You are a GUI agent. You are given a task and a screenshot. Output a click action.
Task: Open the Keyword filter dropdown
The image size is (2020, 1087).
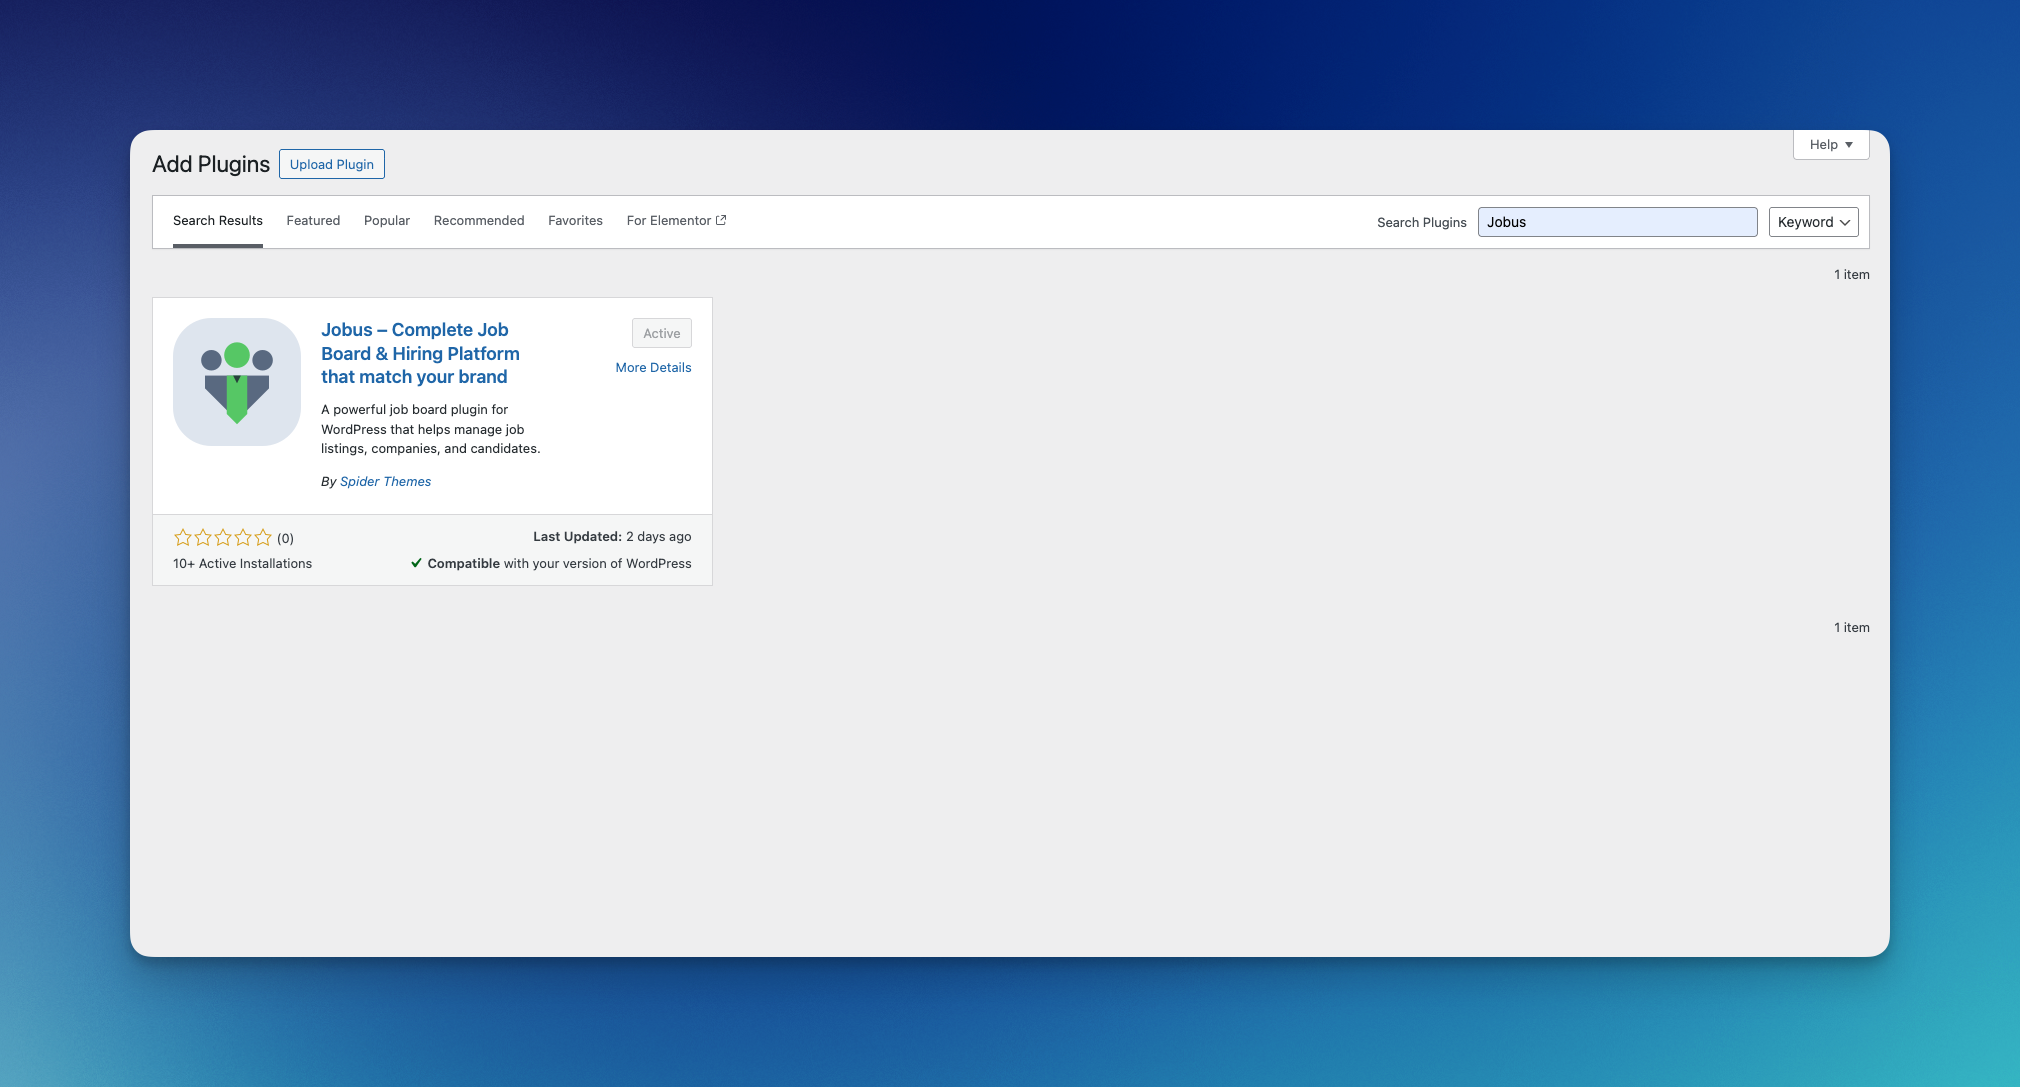tap(1811, 221)
